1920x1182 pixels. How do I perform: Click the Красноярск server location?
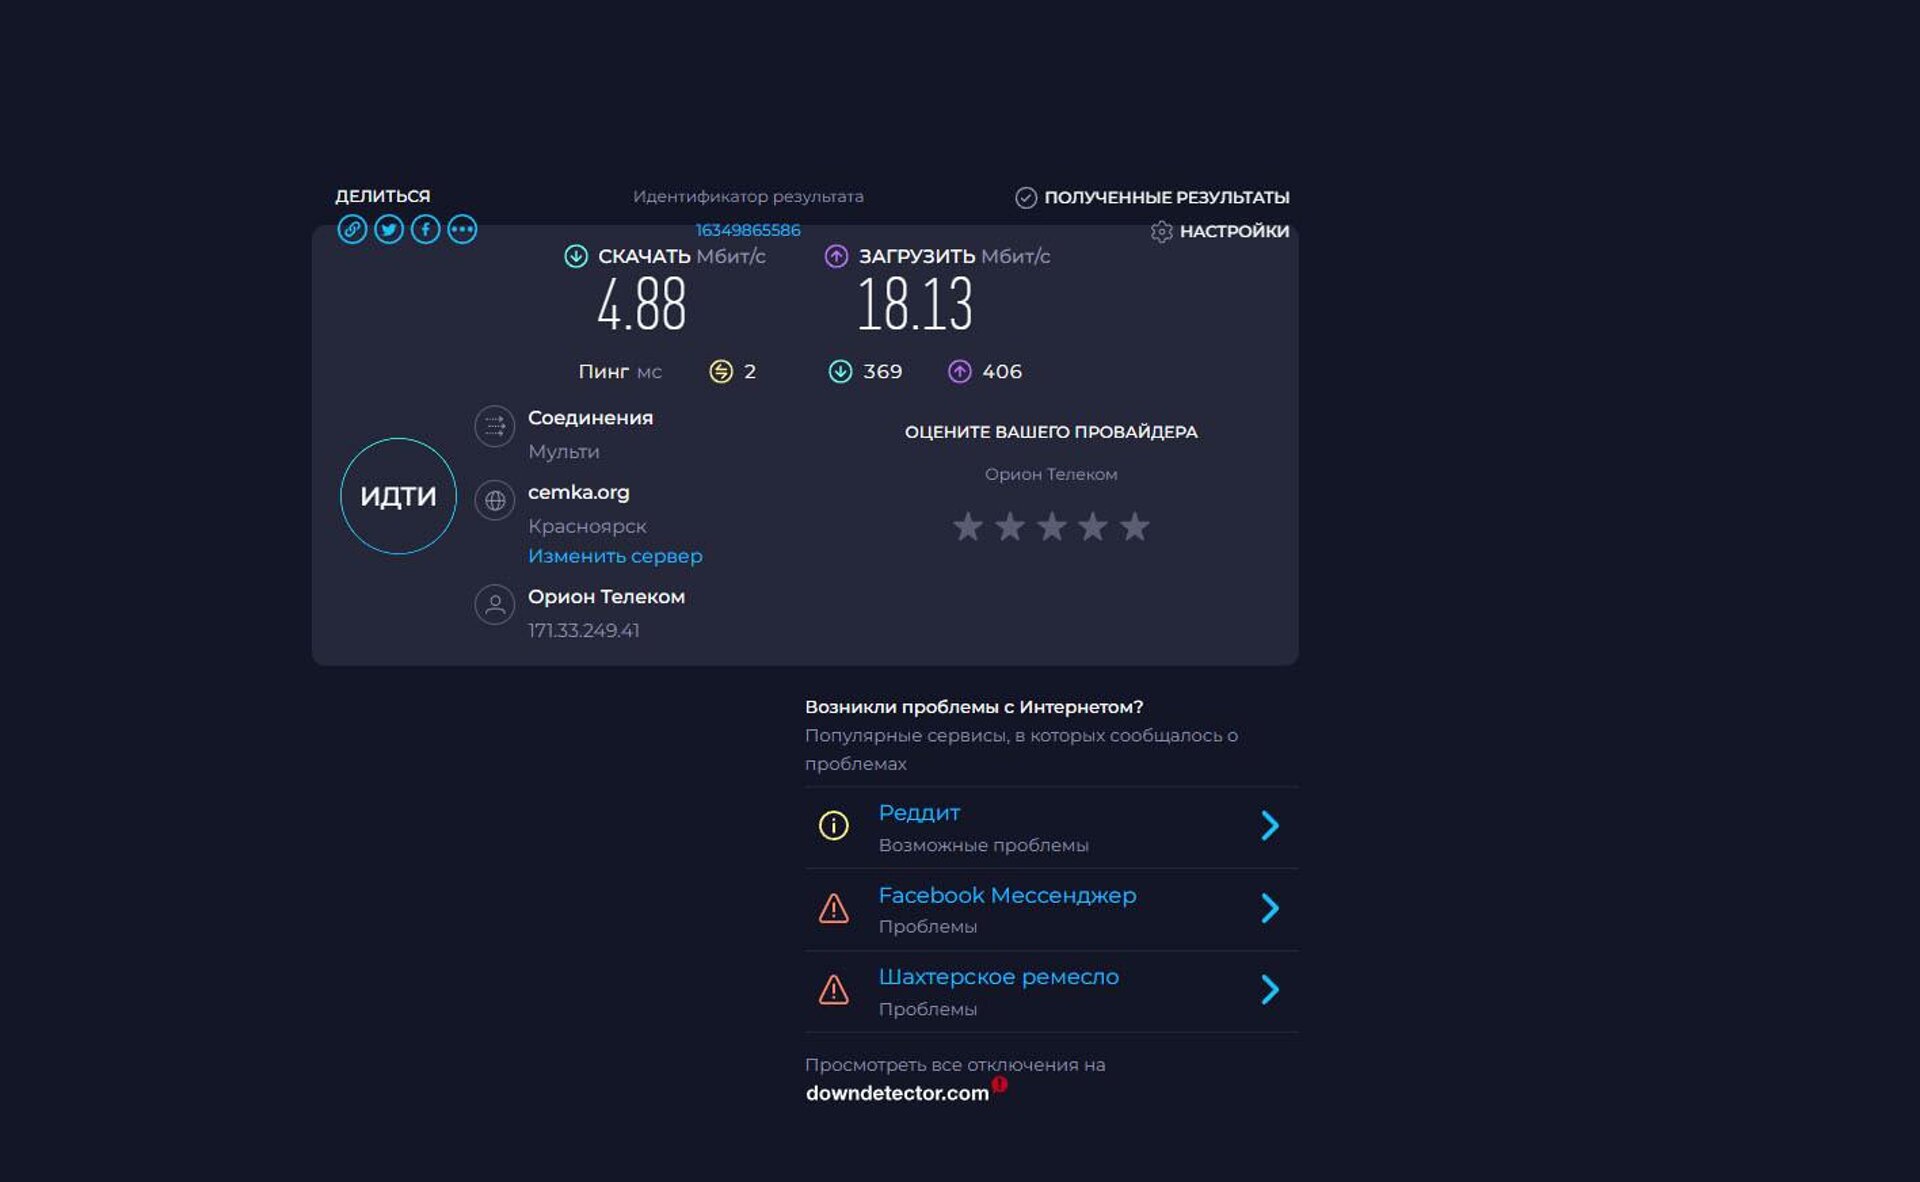[x=587, y=526]
